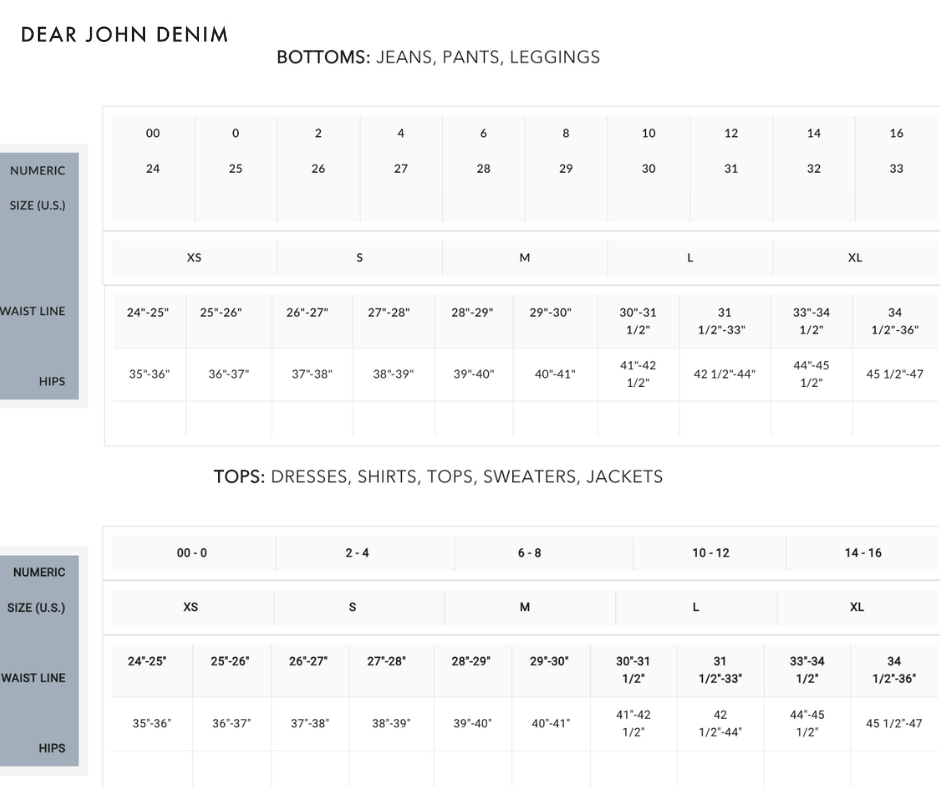Click the L size in the tops table
Screen dimensions: 940x788
coord(696,607)
